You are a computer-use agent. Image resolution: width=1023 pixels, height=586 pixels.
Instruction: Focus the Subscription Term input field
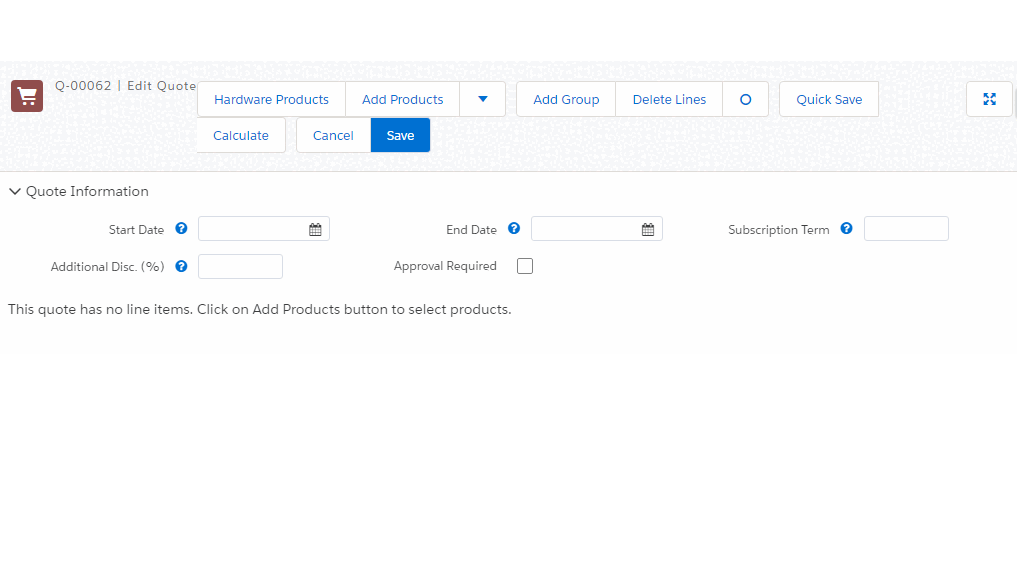906,229
